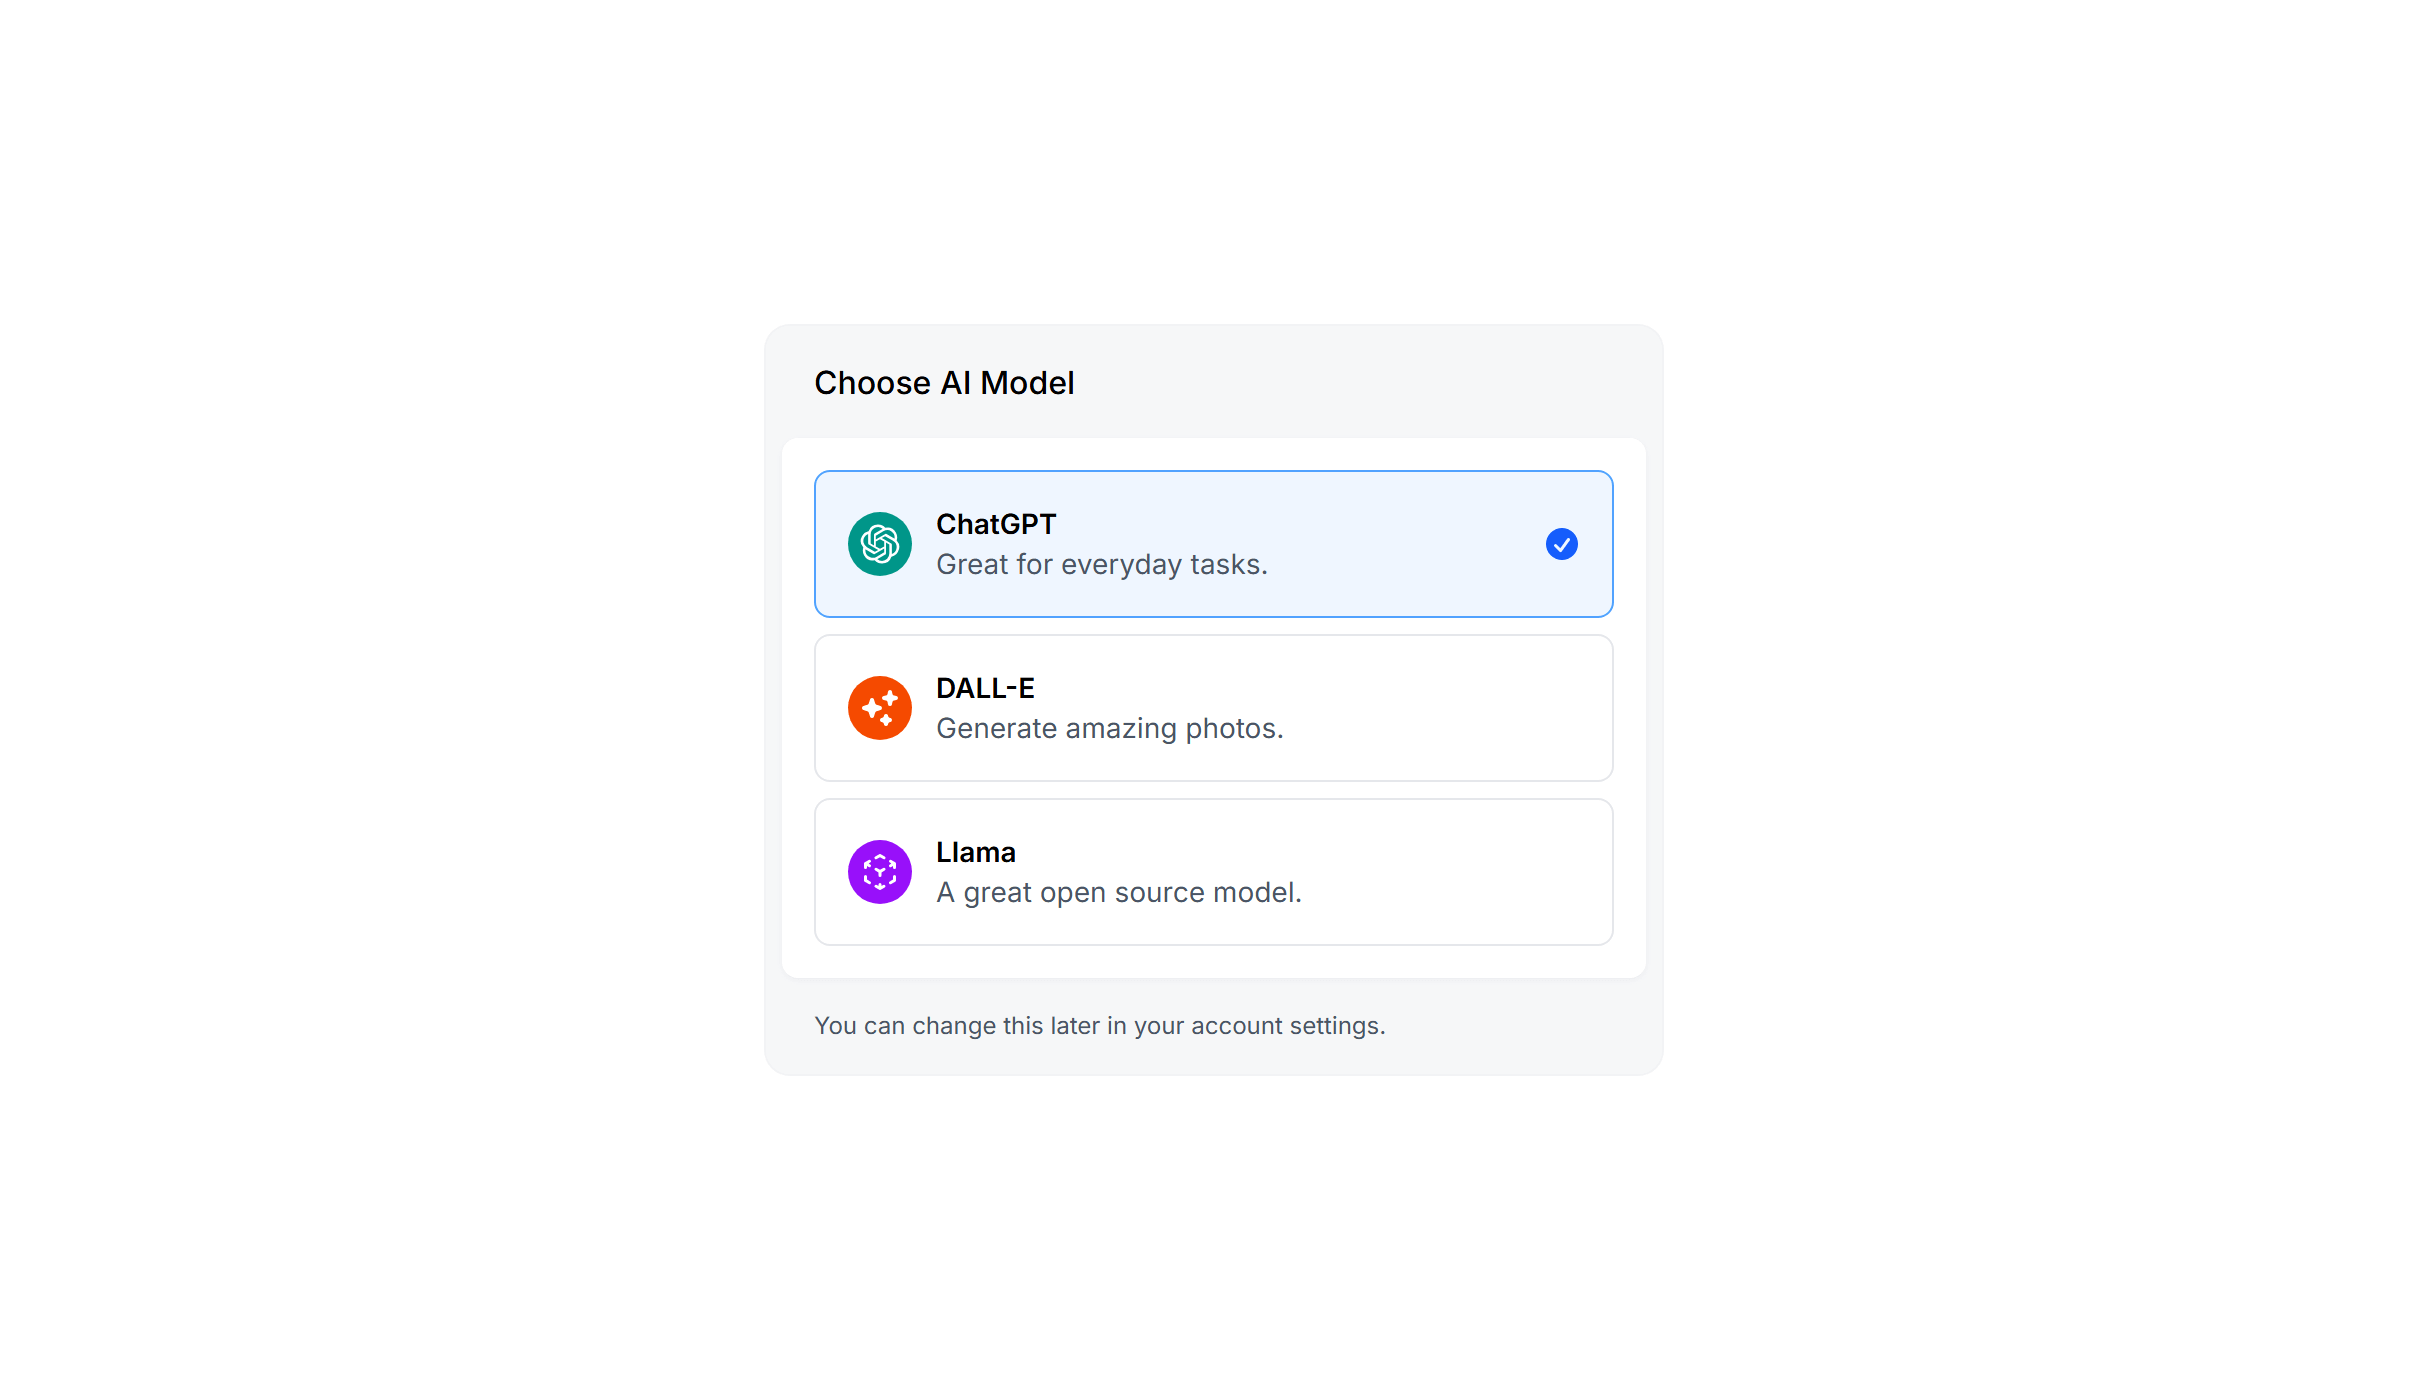2428x1400 pixels.
Task: Click the blue selected checkmark badge
Action: [x=1561, y=544]
